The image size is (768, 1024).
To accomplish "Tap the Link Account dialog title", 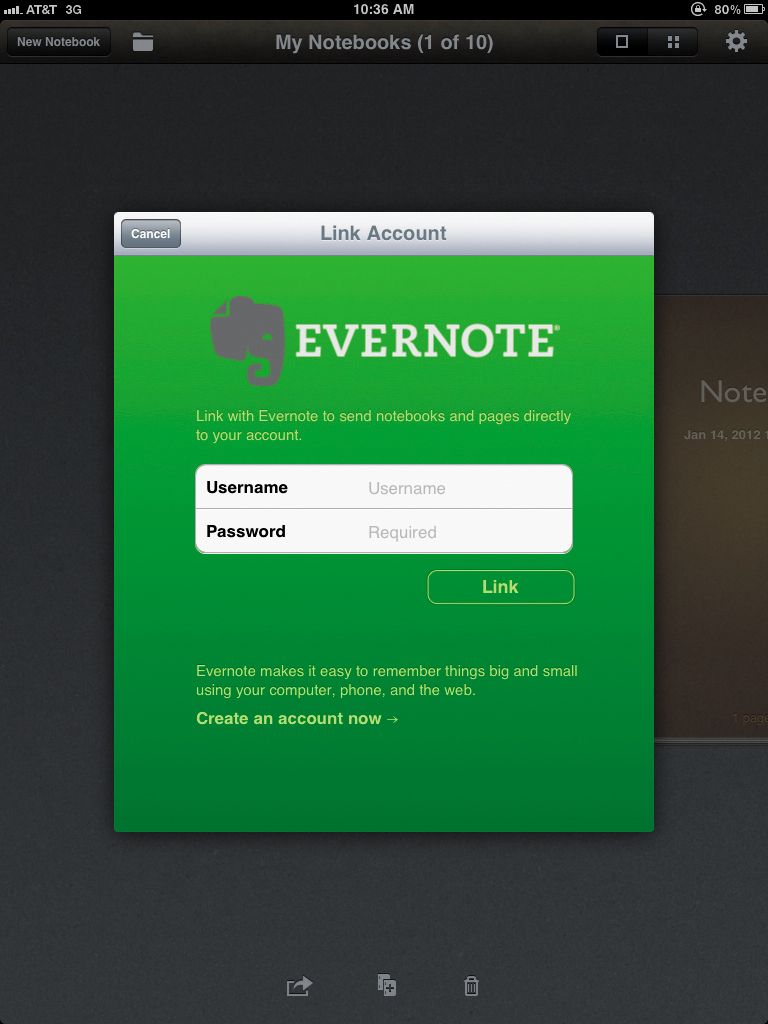I will [383, 233].
